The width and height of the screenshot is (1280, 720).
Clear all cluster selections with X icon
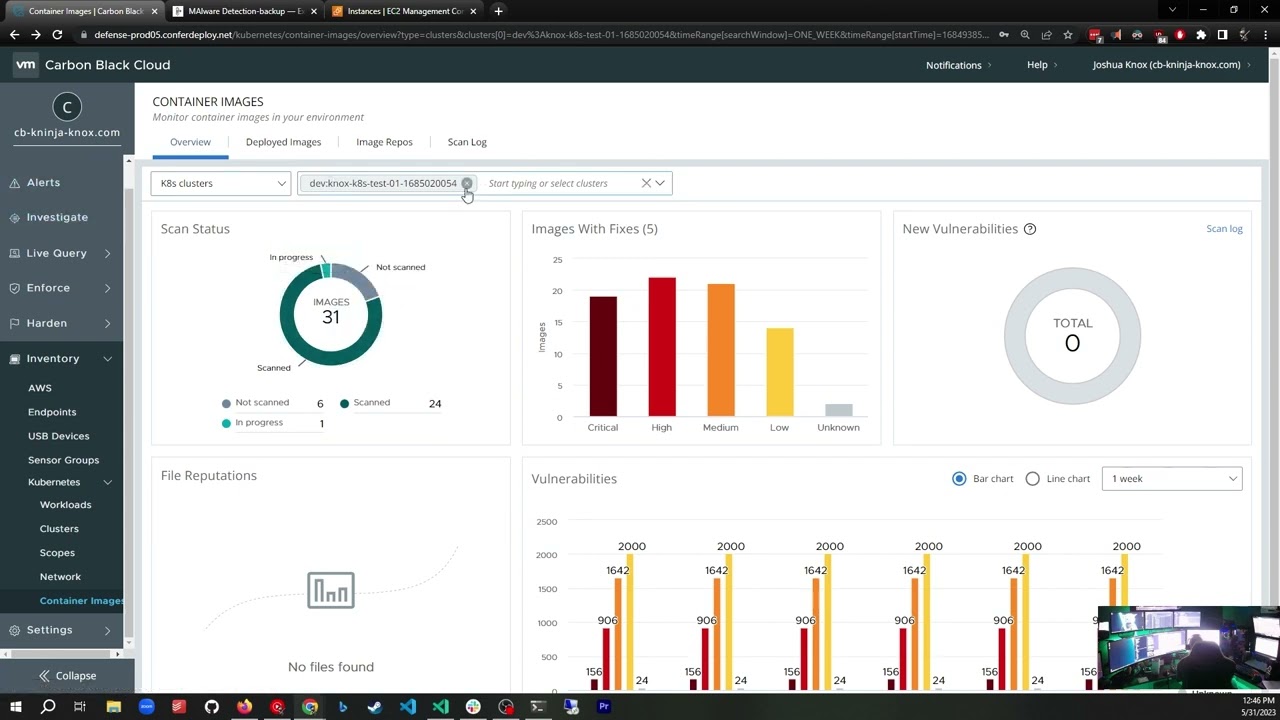click(x=646, y=183)
